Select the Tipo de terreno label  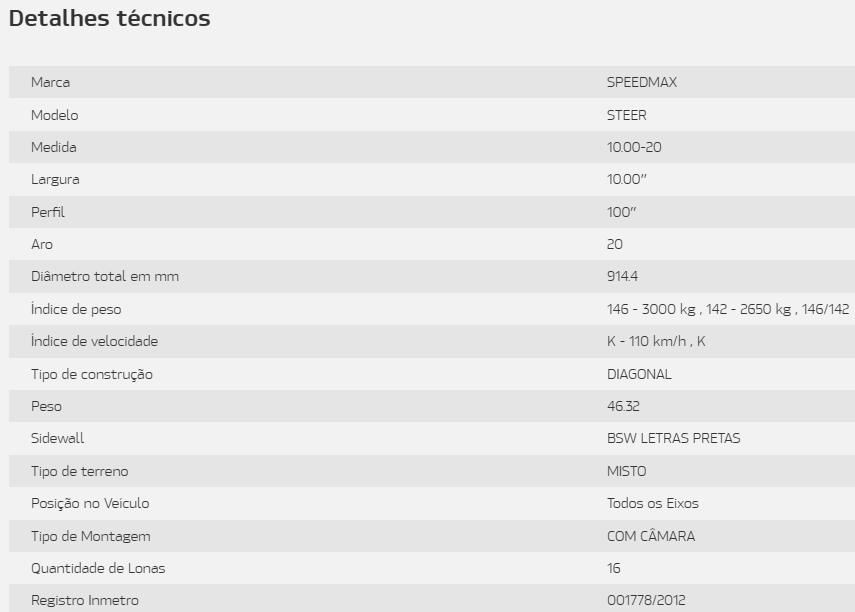point(80,471)
